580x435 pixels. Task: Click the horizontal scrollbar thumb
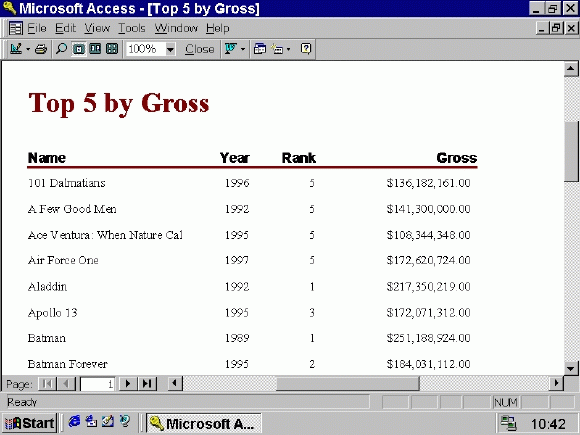[348, 384]
